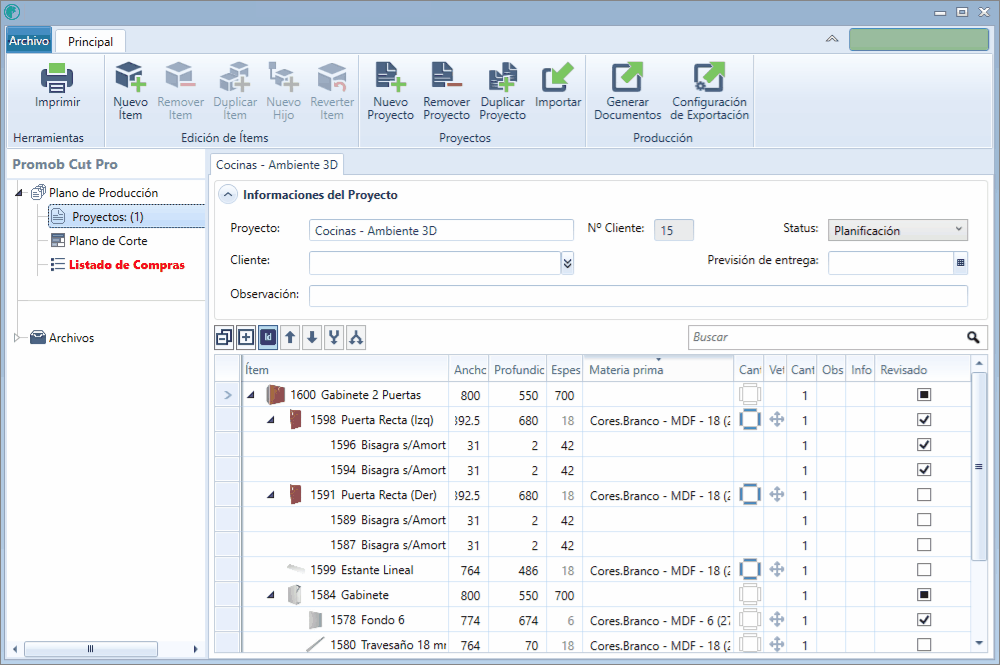Viewport: 1000px width, 665px height.
Task: Expand the Archivos tree node
Action: (17, 338)
